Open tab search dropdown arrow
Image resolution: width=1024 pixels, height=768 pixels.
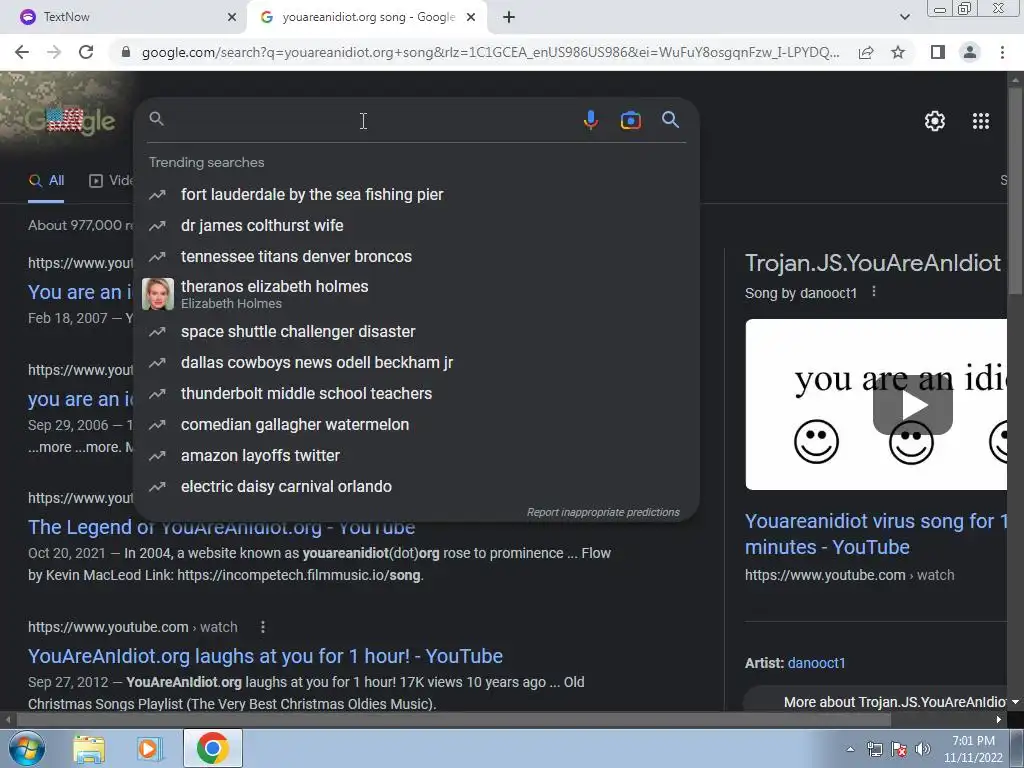[x=904, y=17]
